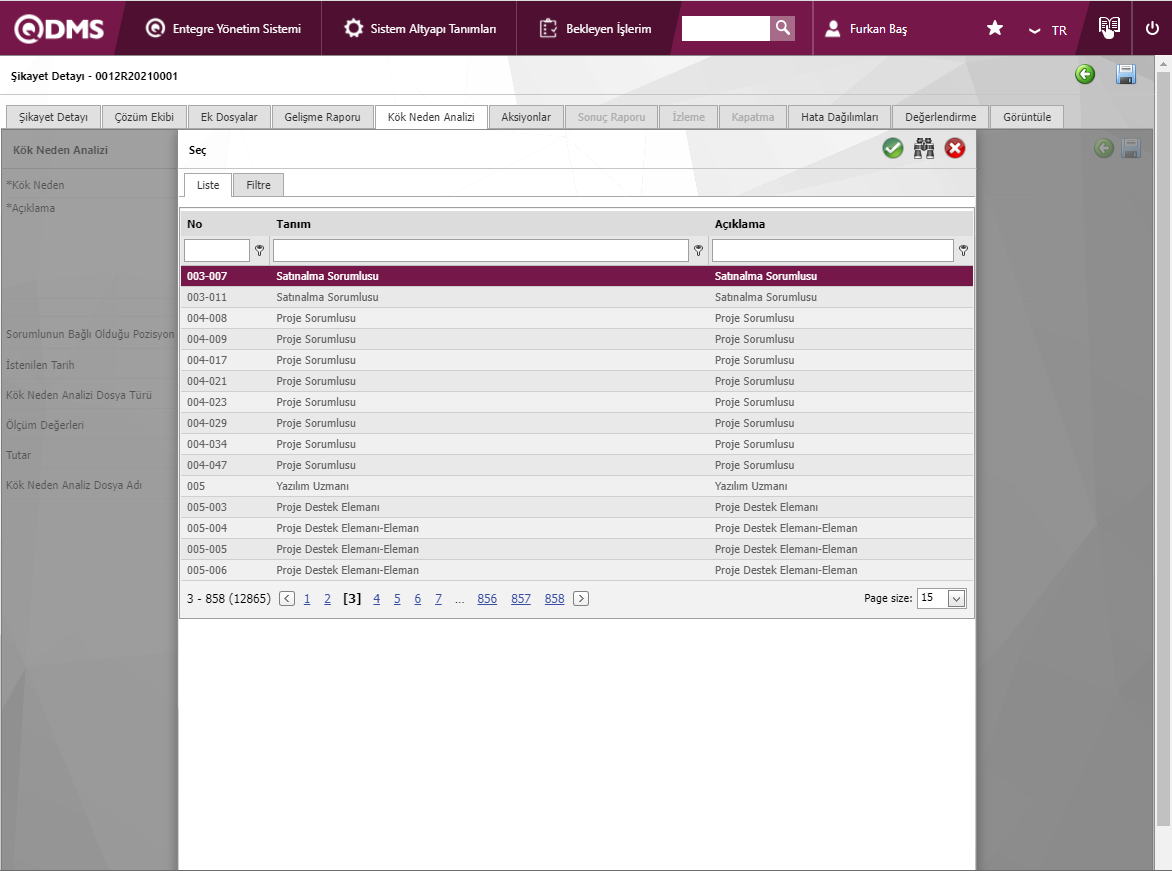Click the binoculars search icon
Screen dimensions: 1172x871
pos(924,149)
